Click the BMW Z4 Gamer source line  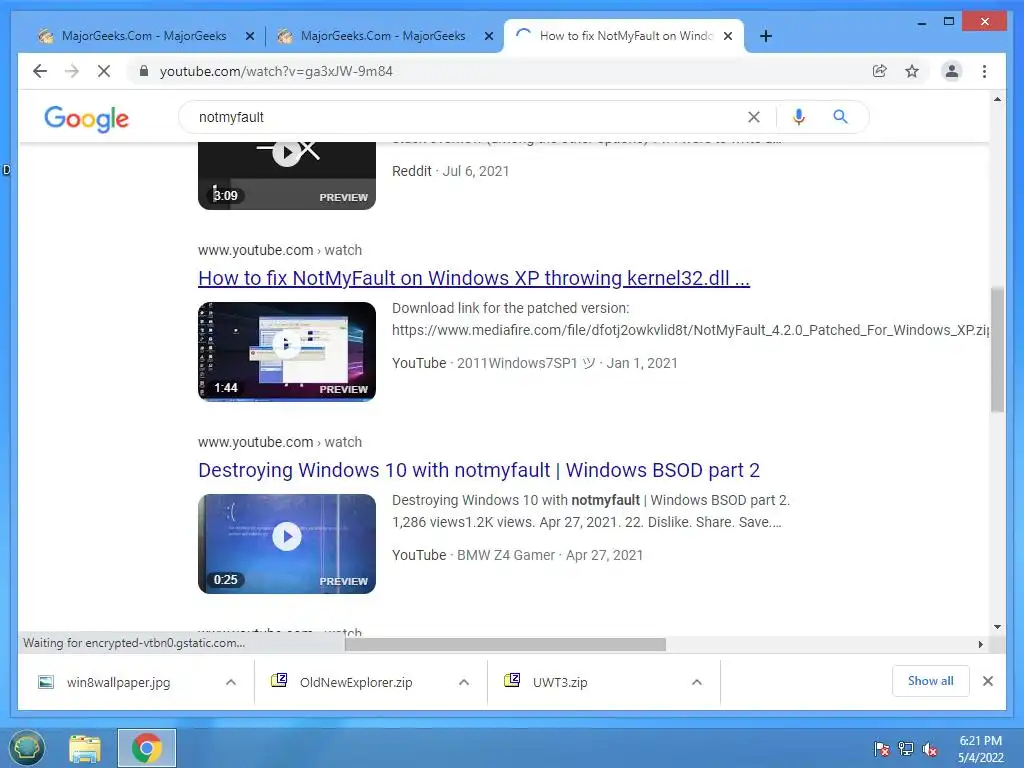point(517,555)
